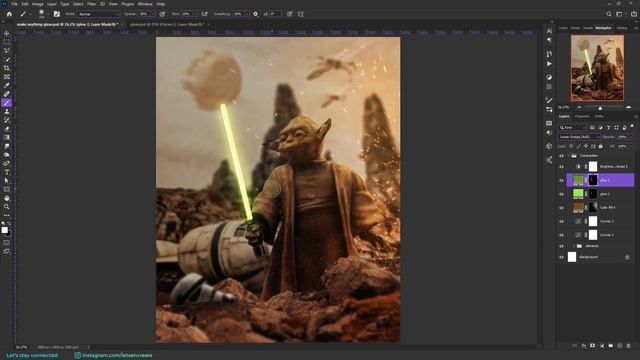Delete layer with trash icon
The image size is (640, 360).
tap(629, 346)
